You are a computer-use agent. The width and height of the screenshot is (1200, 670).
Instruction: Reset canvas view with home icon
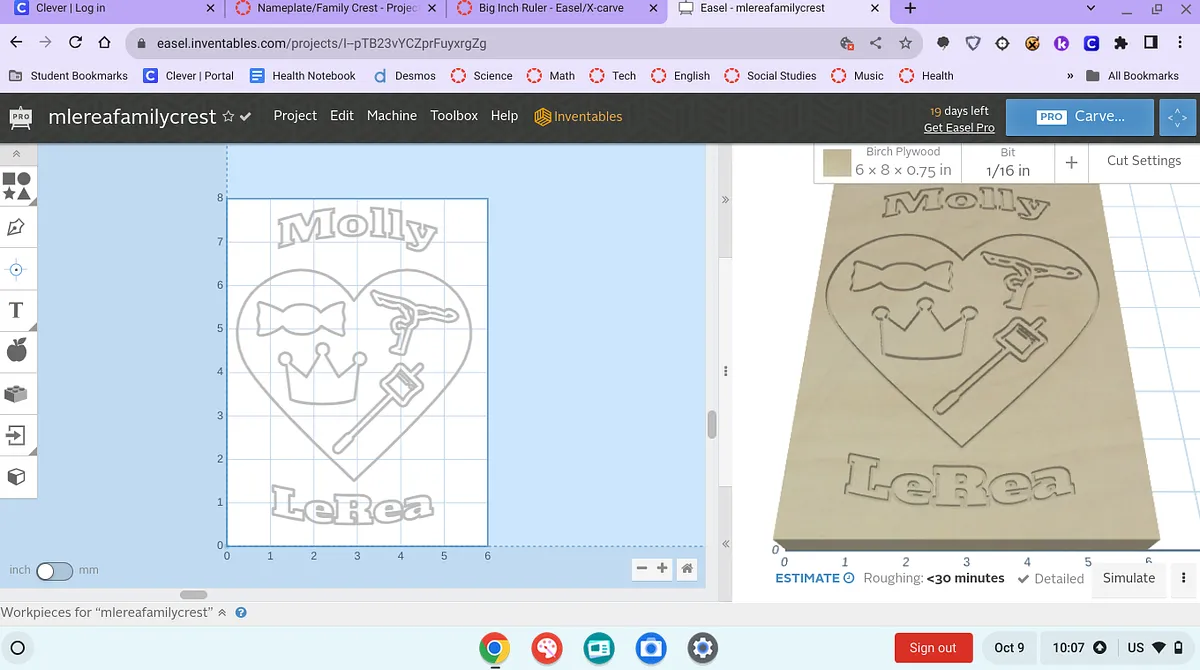[x=687, y=569]
